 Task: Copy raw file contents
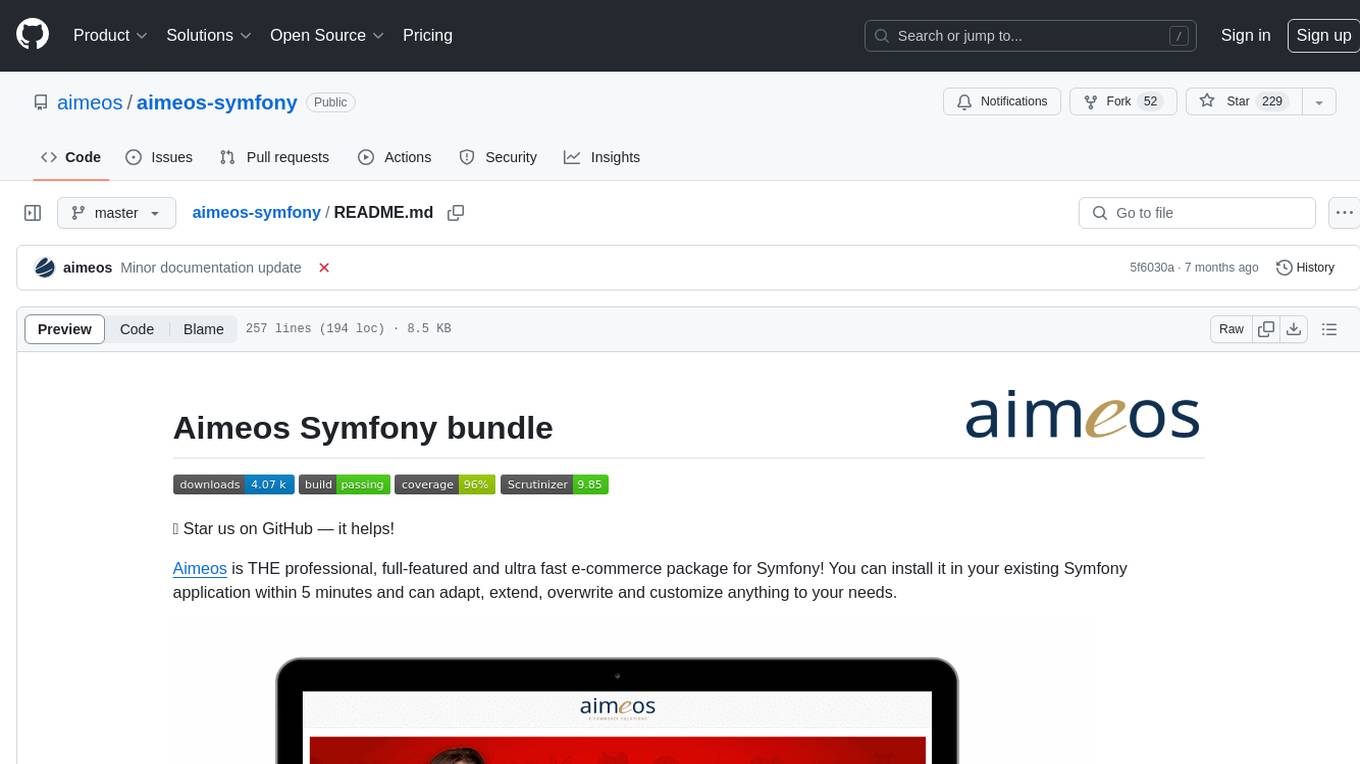[x=1266, y=329]
